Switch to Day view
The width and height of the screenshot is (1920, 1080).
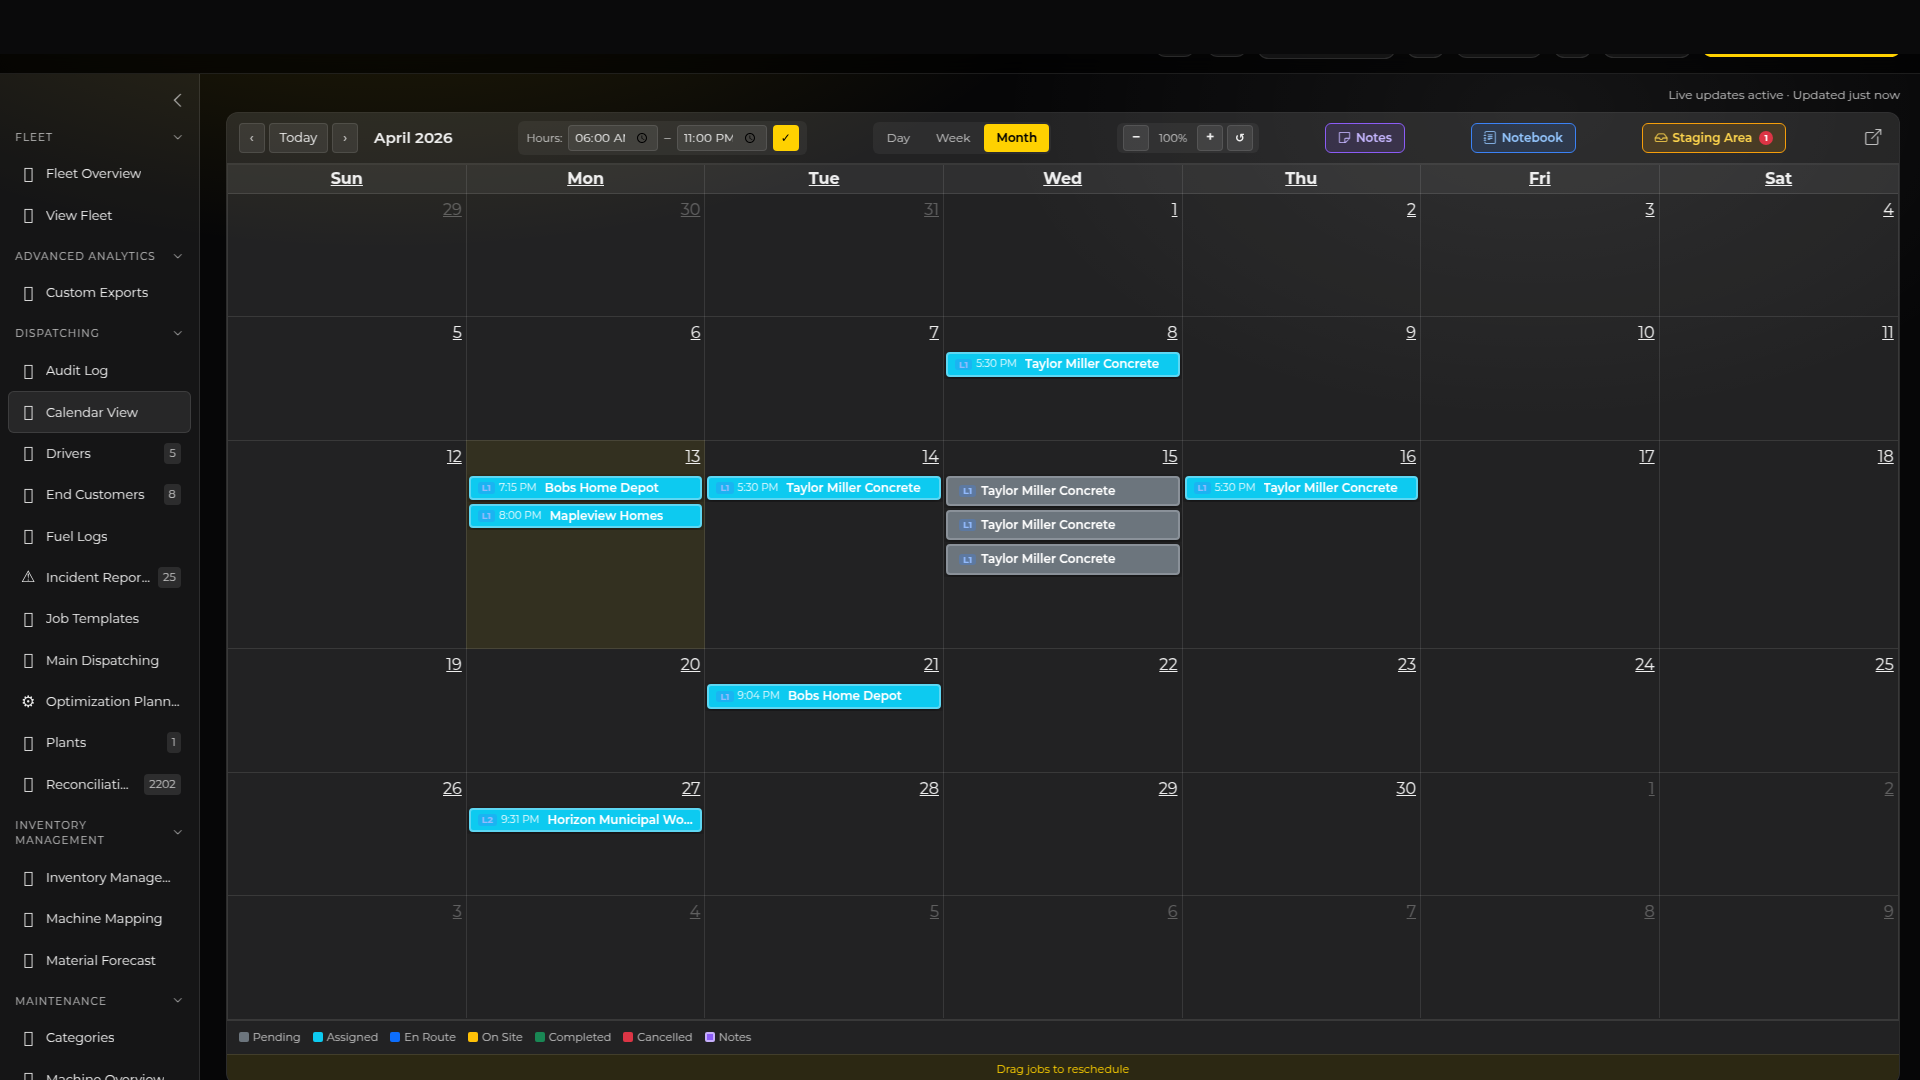(x=897, y=138)
